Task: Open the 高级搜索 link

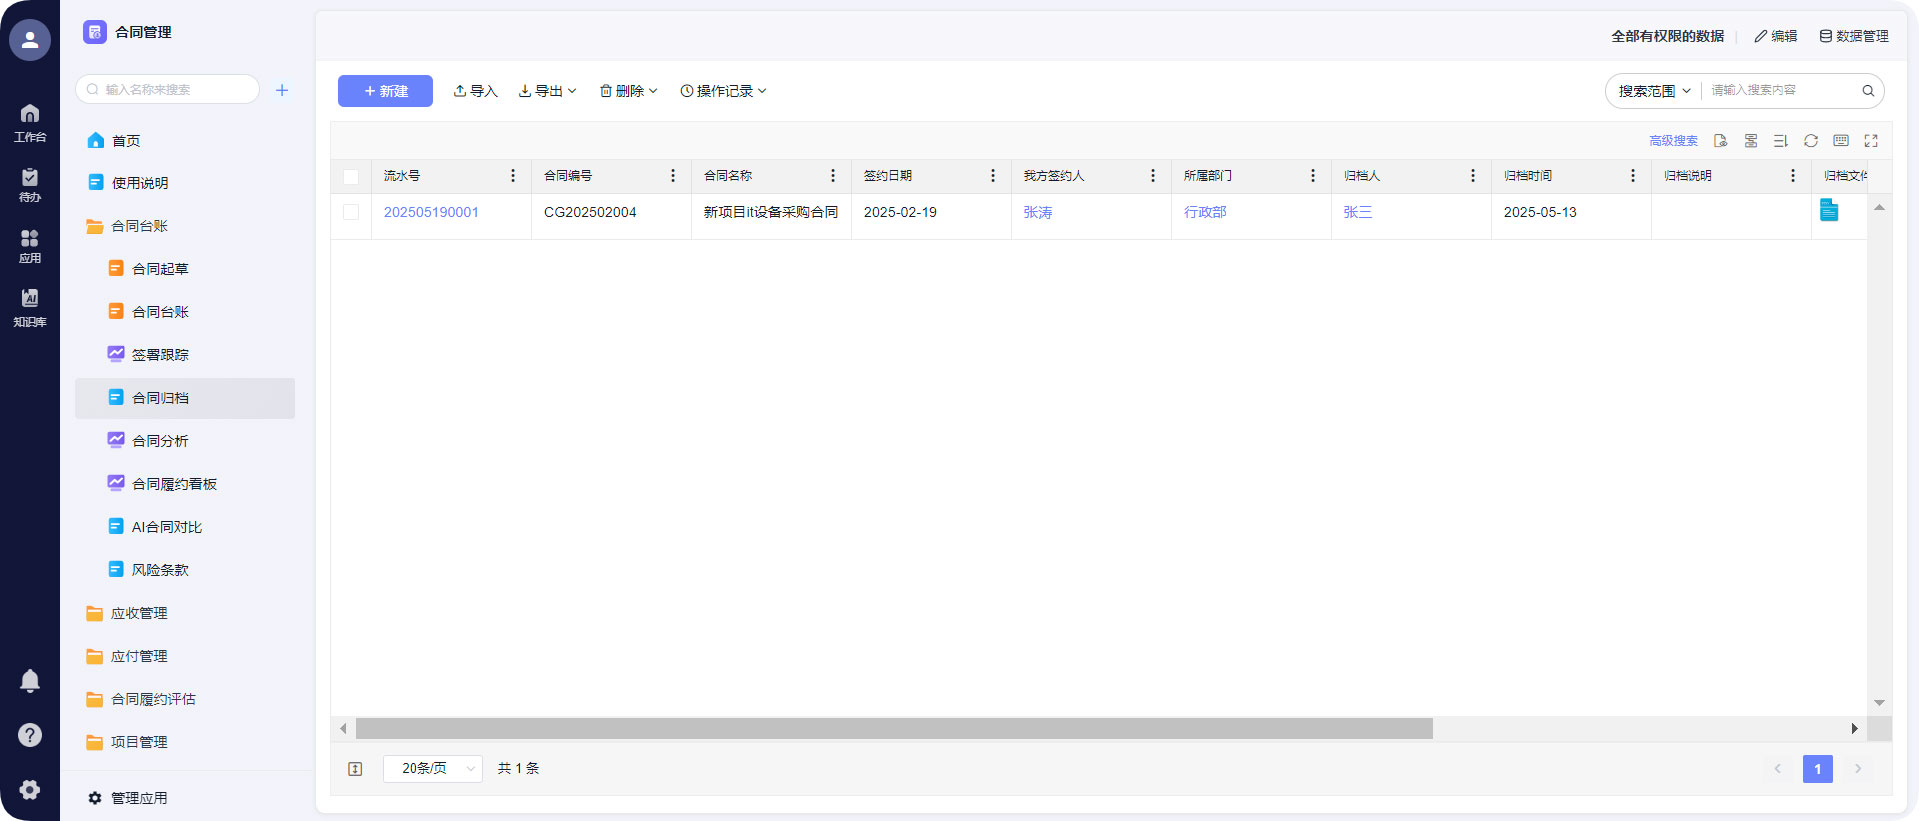Action: click(1673, 141)
